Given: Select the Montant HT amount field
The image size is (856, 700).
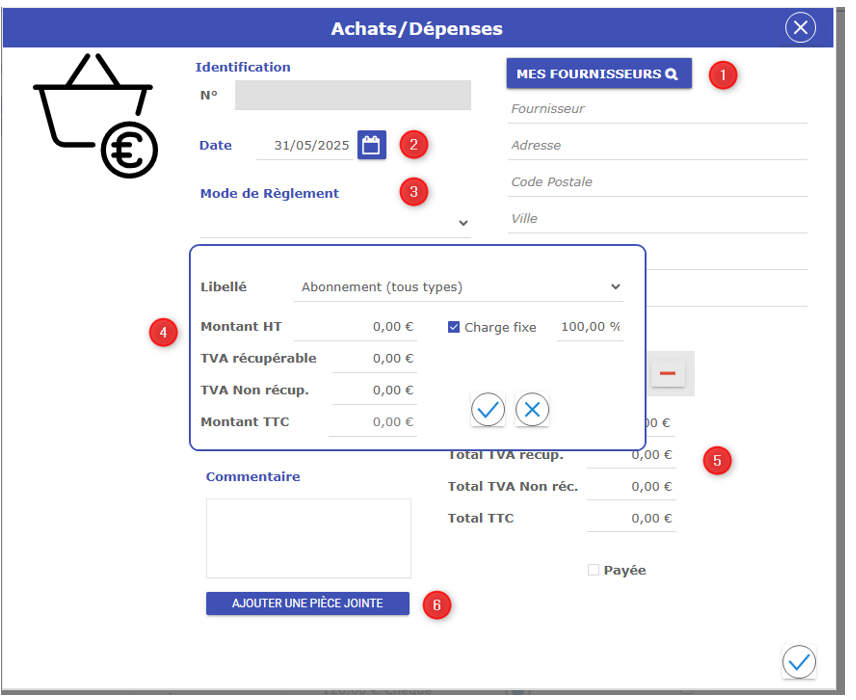Looking at the screenshot, I should pyautogui.click(x=374, y=327).
